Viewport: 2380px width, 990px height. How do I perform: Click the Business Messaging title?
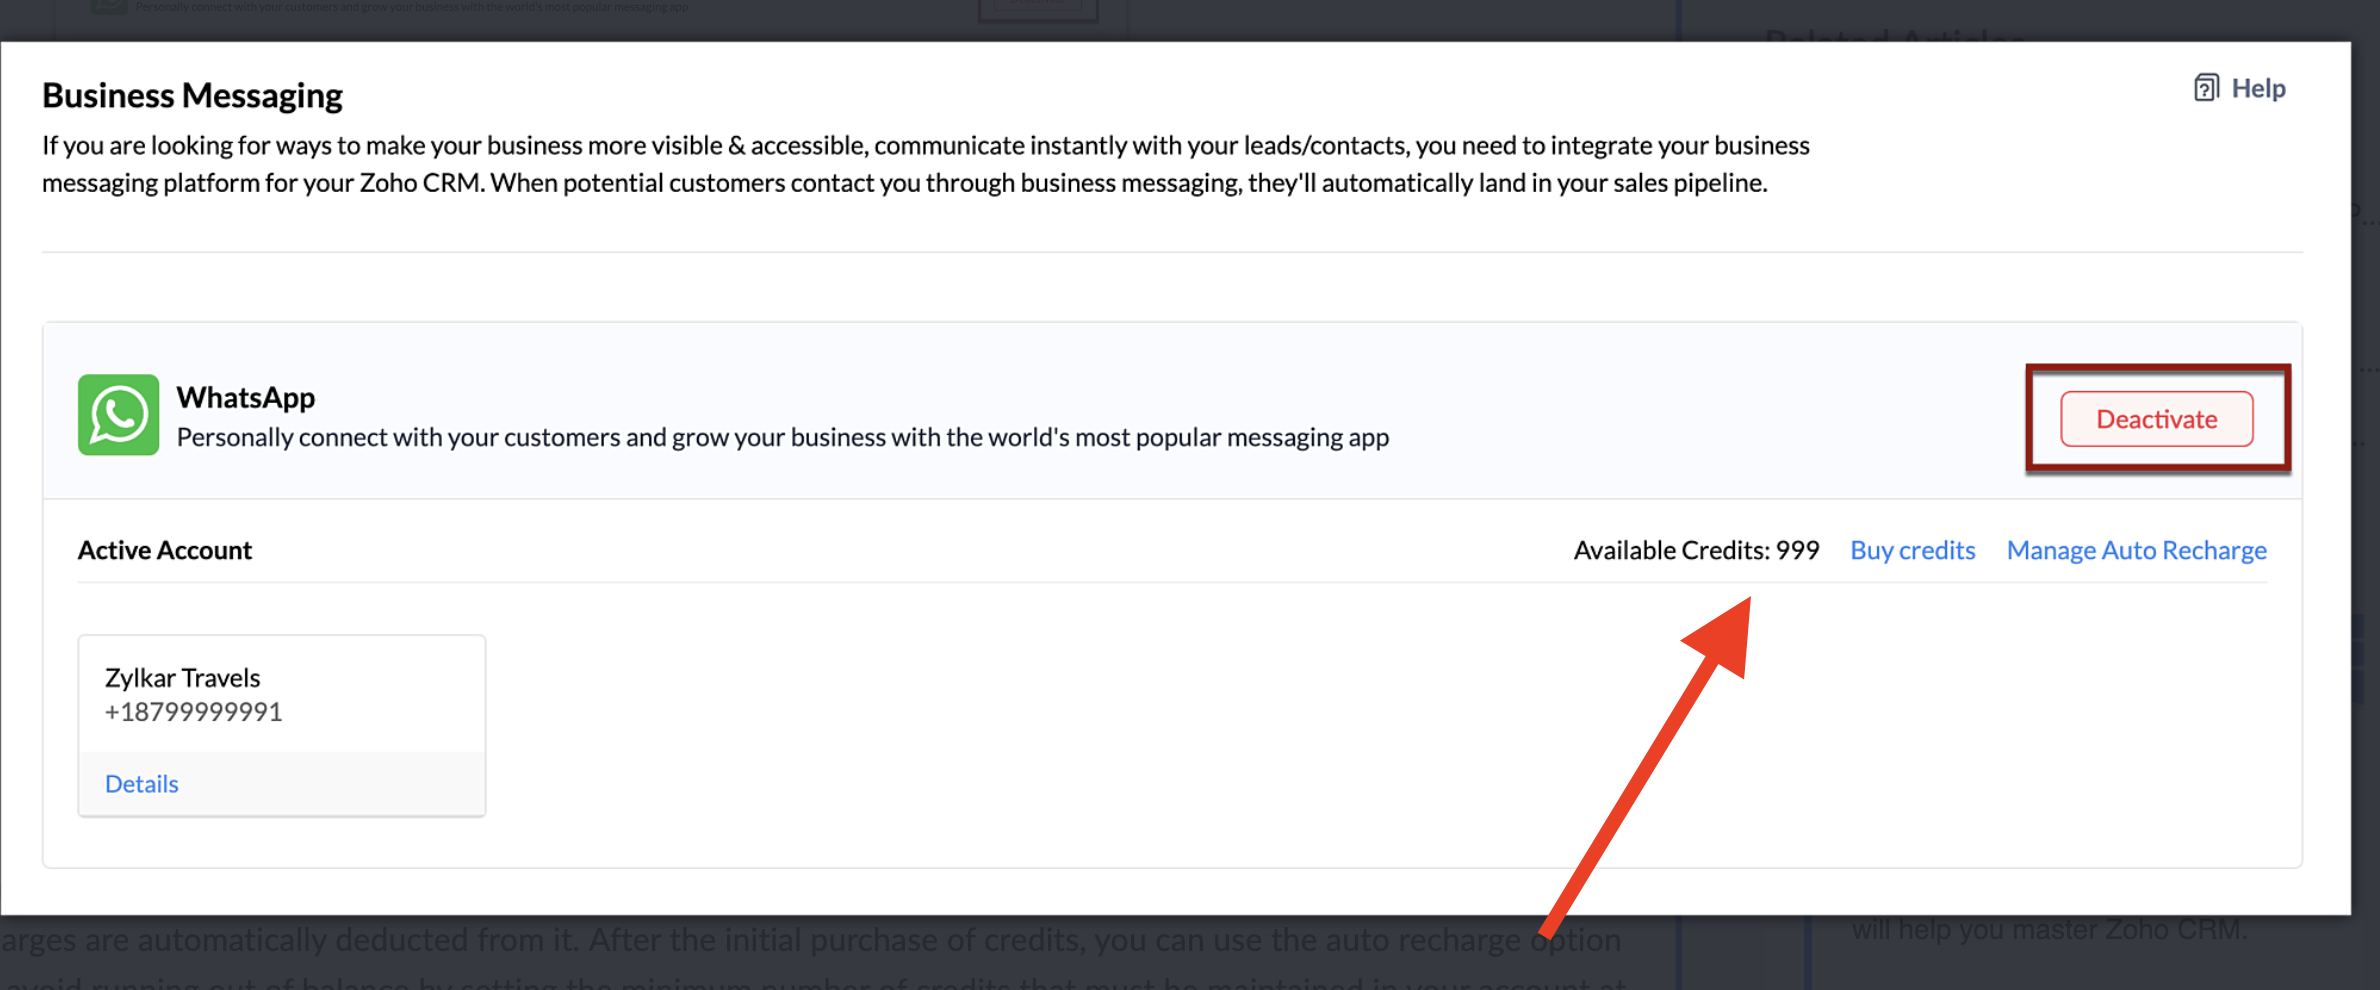192,95
